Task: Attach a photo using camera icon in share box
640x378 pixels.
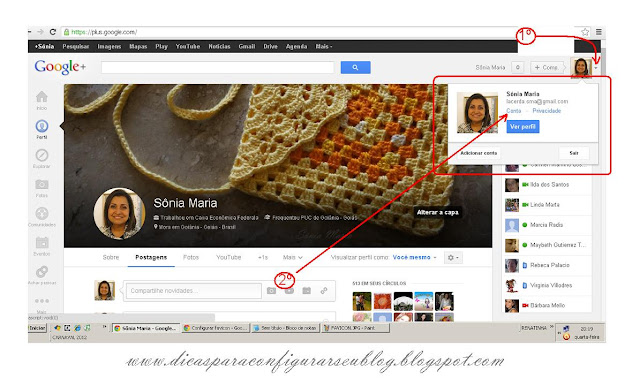Action: click(x=271, y=291)
